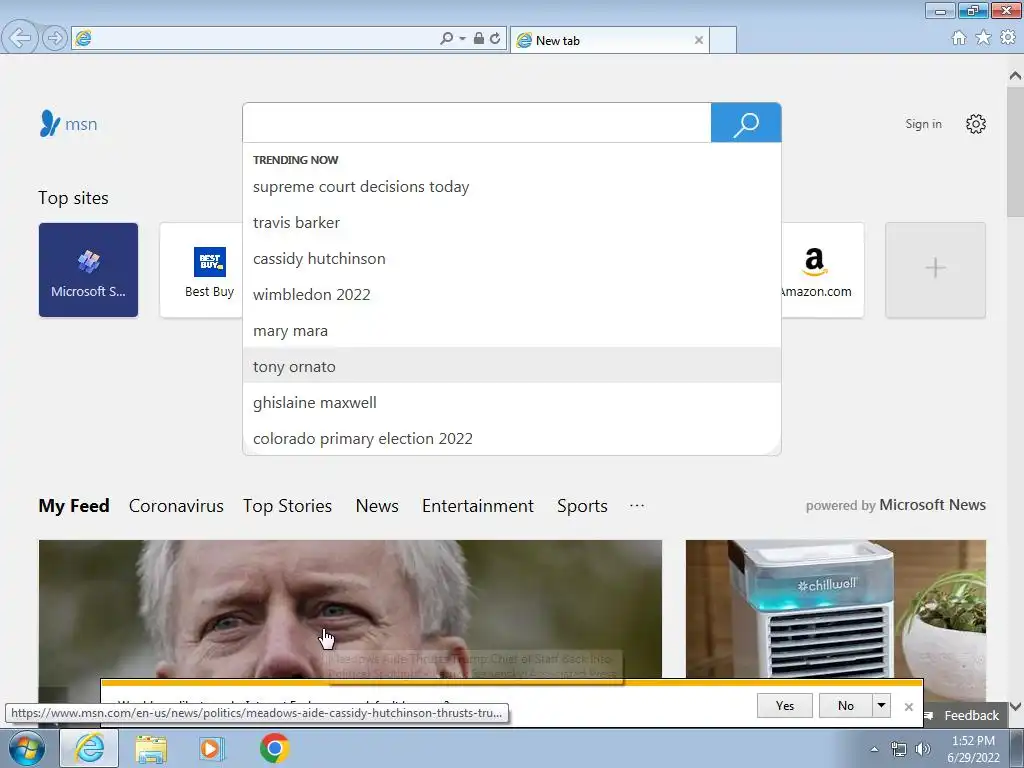Select 'tony ornato' trending suggestion
The height and width of the screenshot is (768, 1024).
click(x=512, y=366)
